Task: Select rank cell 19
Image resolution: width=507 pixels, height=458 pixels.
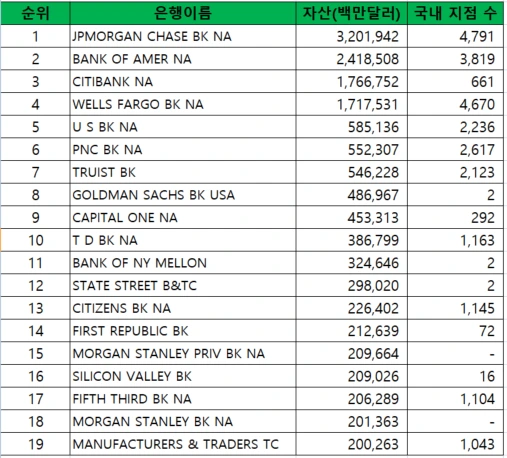Action: click(35, 444)
